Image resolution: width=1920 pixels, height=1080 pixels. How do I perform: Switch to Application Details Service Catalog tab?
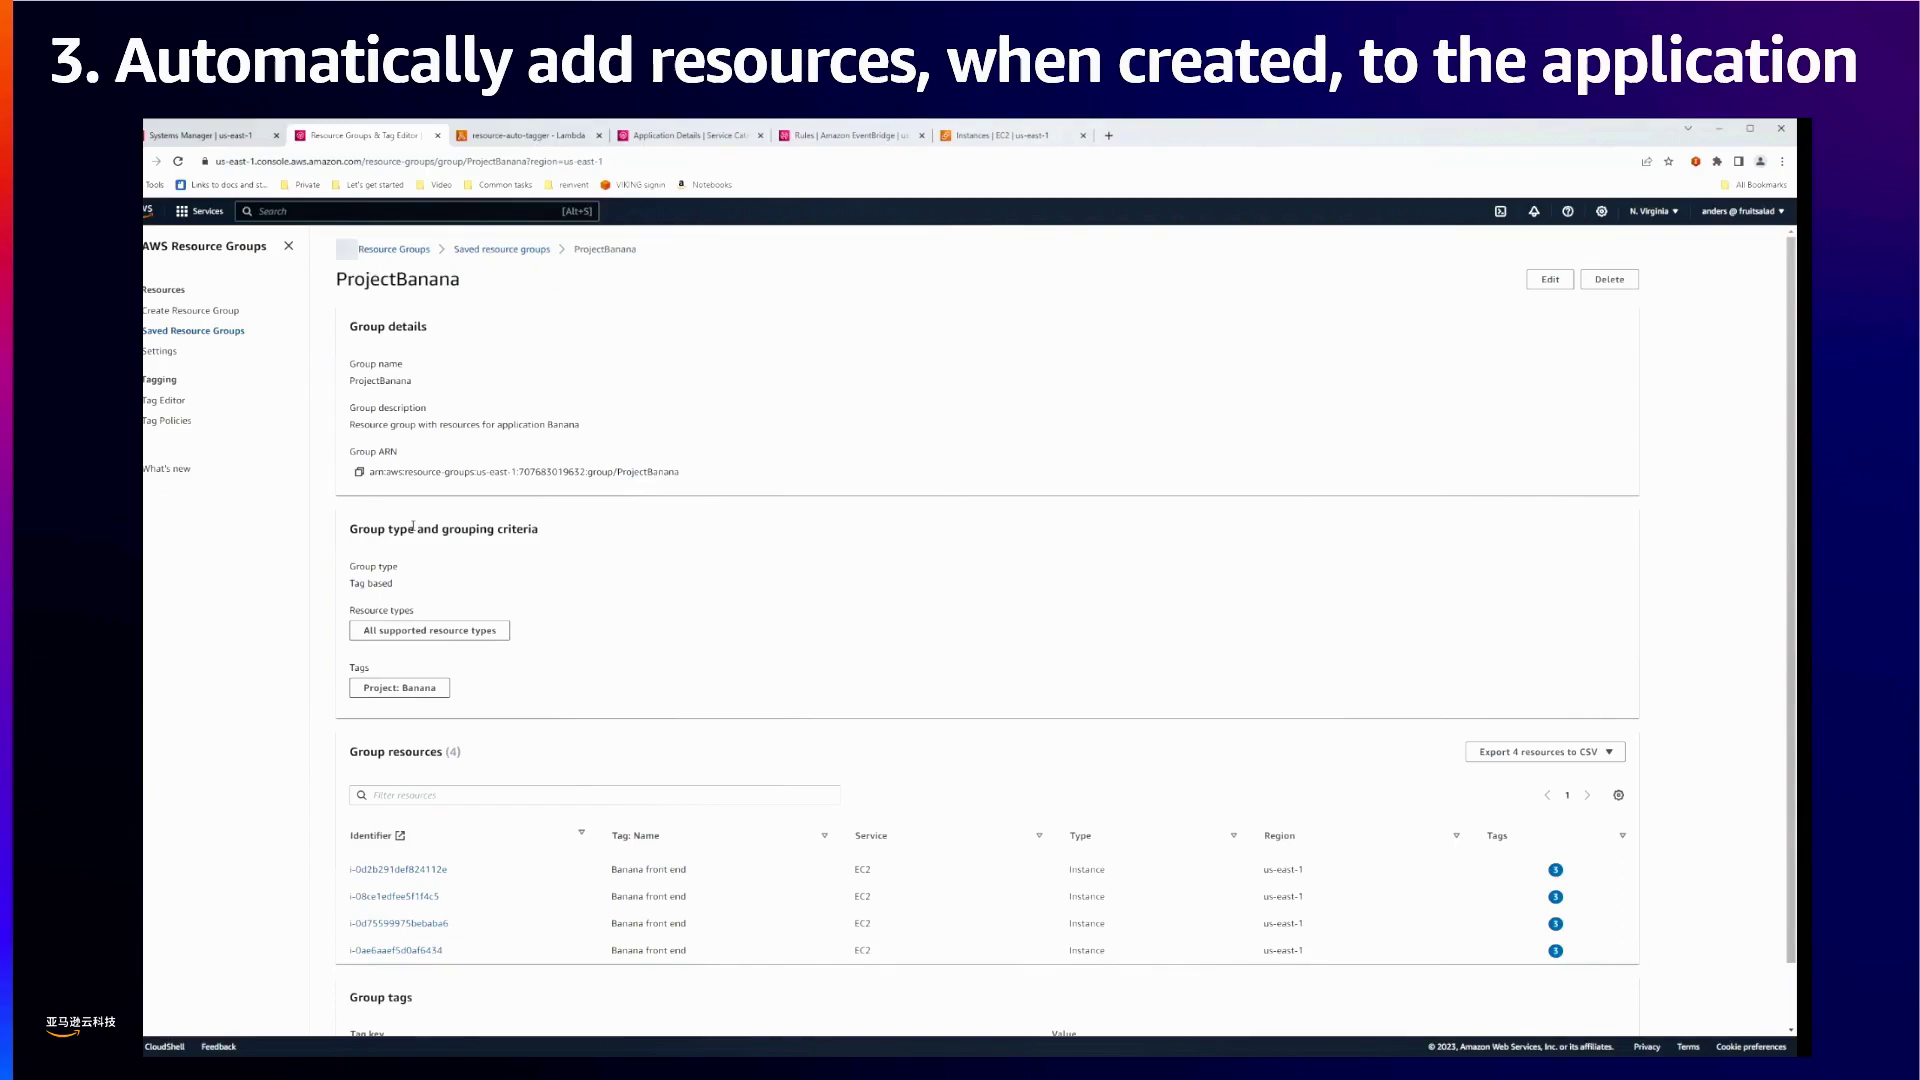coord(690,135)
